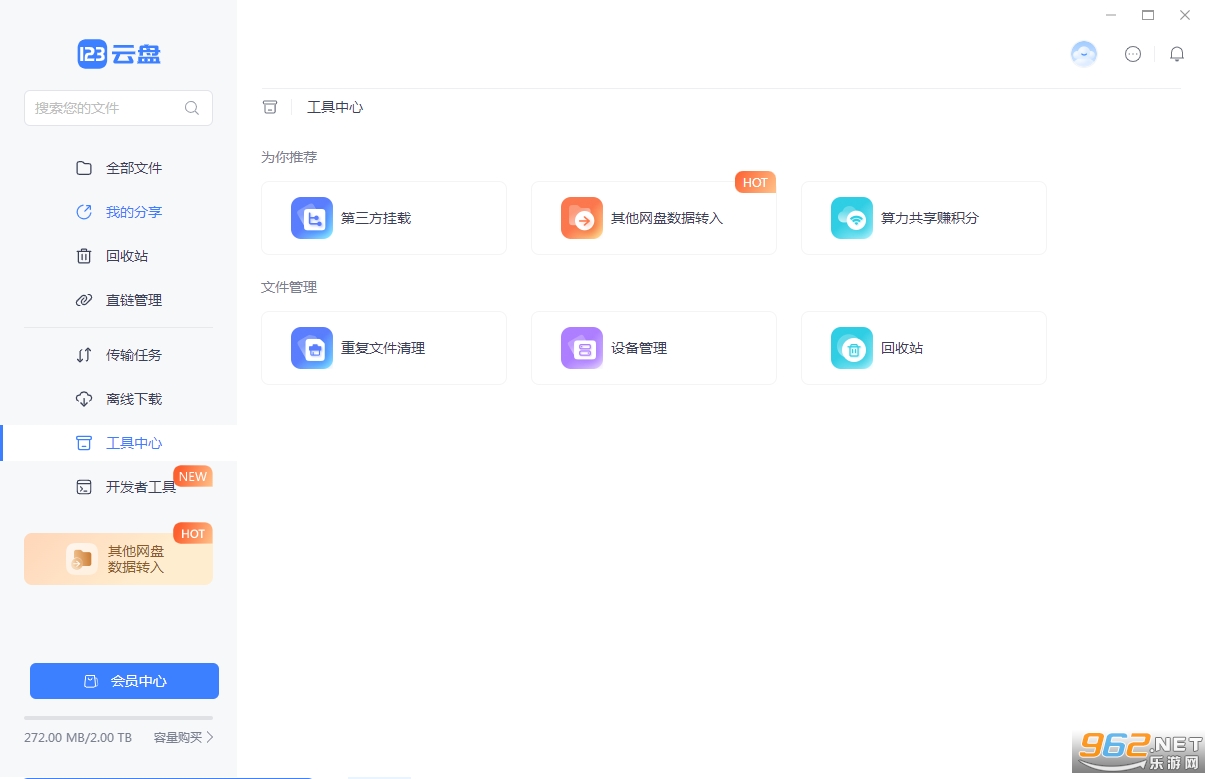This screenshot has height=779, width=1211.
Task: Click the sidebar banner folder transfer icon
Action: coord(81,559)
